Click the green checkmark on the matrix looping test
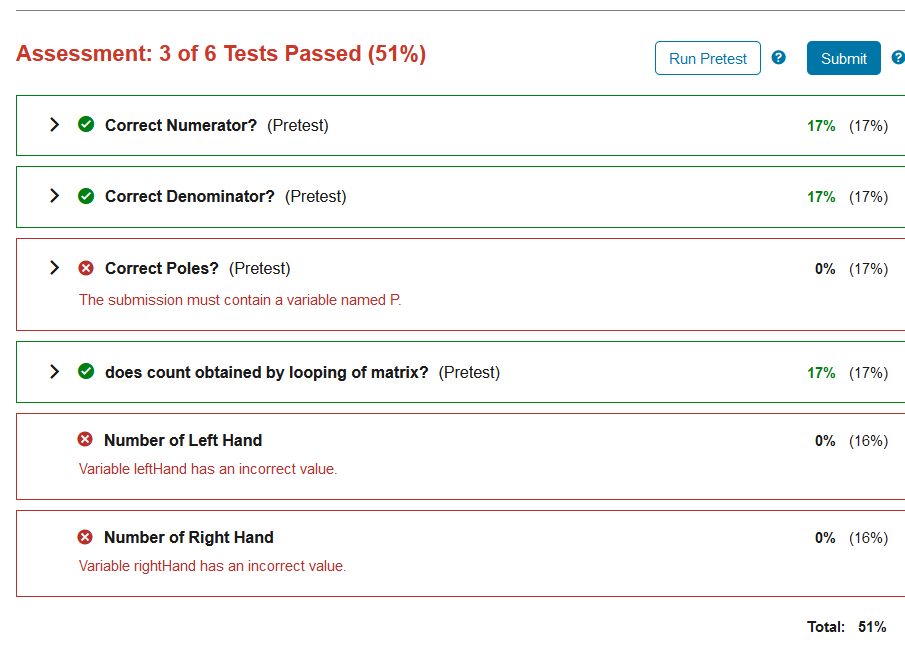The height and width of the screenshot is (658, 905). coord(86,371)
